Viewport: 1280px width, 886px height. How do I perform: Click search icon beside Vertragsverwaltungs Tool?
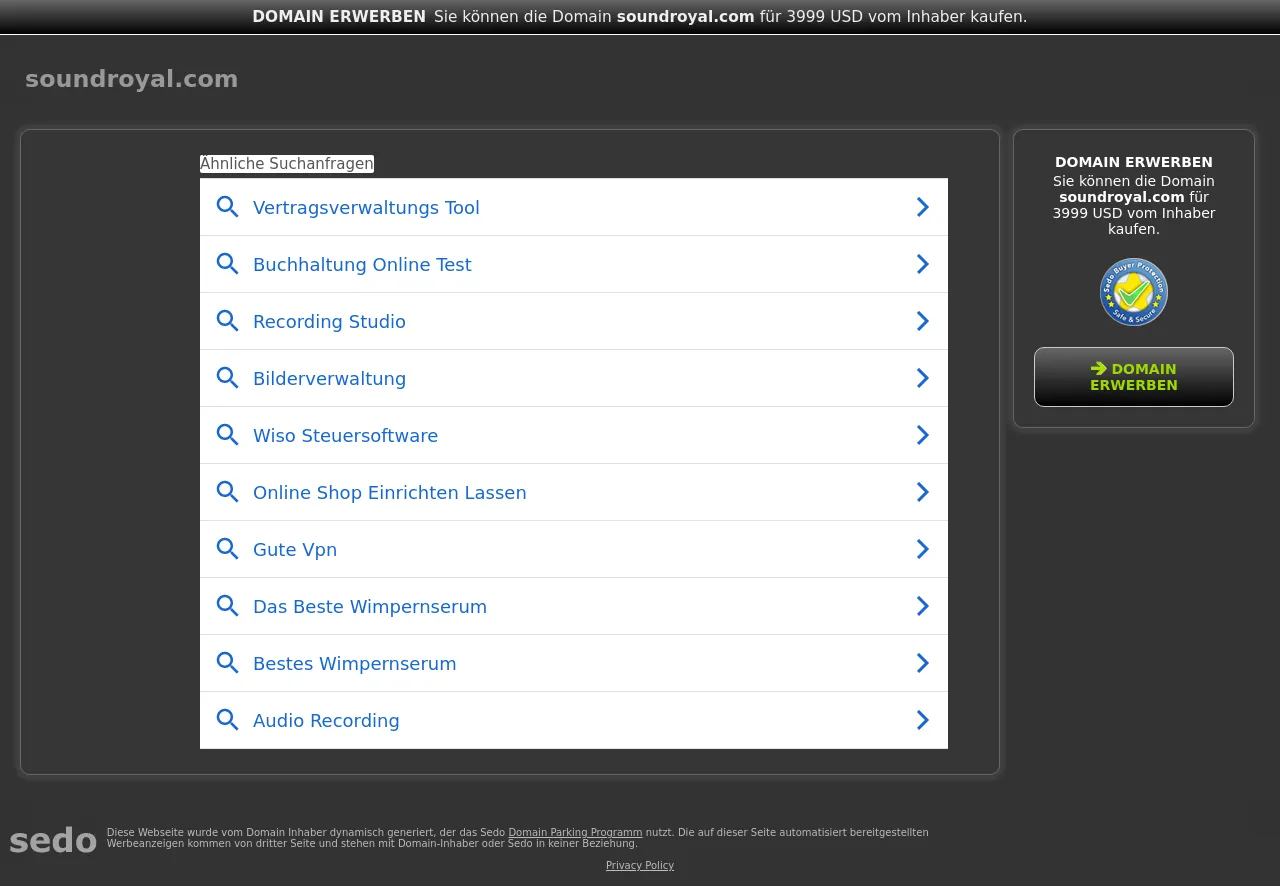[228, 207]
